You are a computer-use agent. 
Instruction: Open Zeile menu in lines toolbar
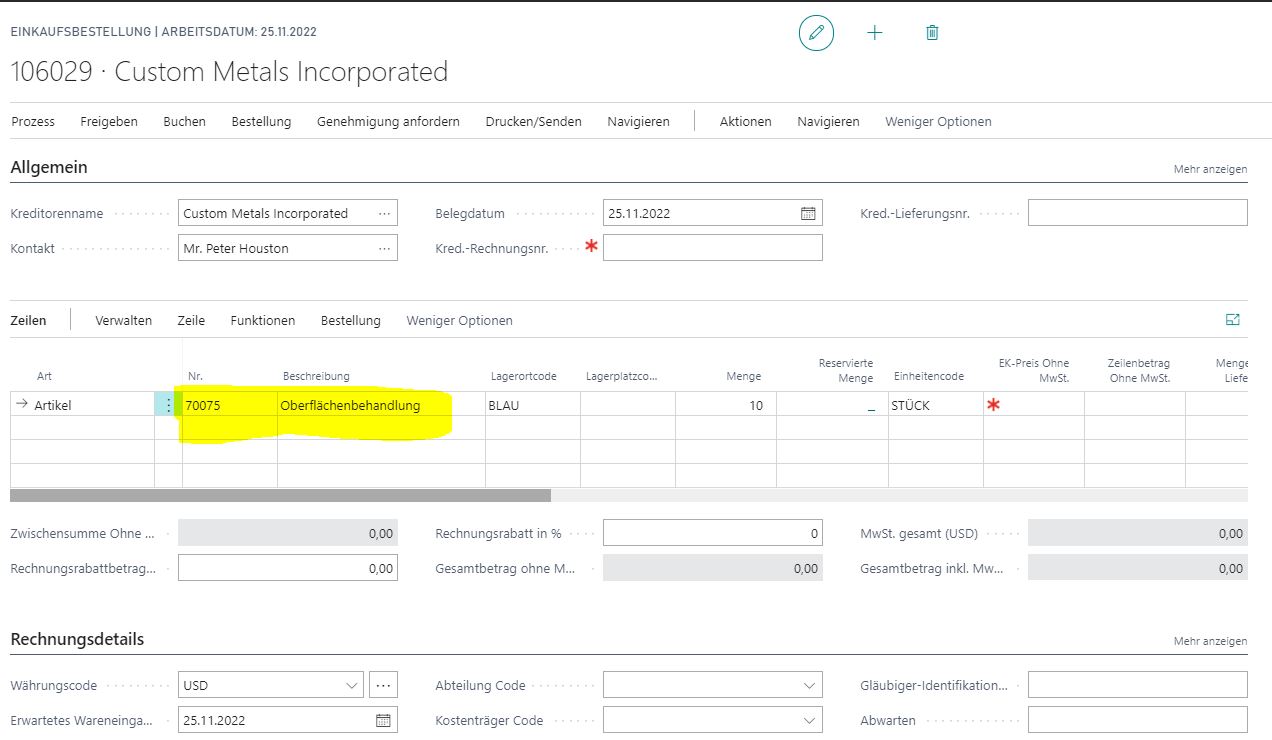191,320
